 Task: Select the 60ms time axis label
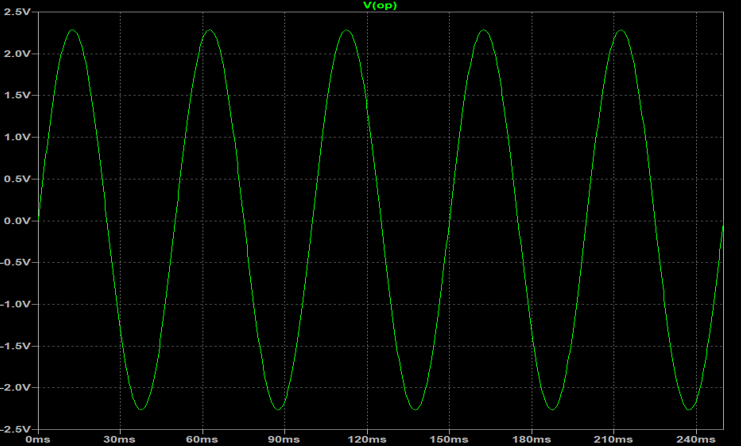click(202, 439)
